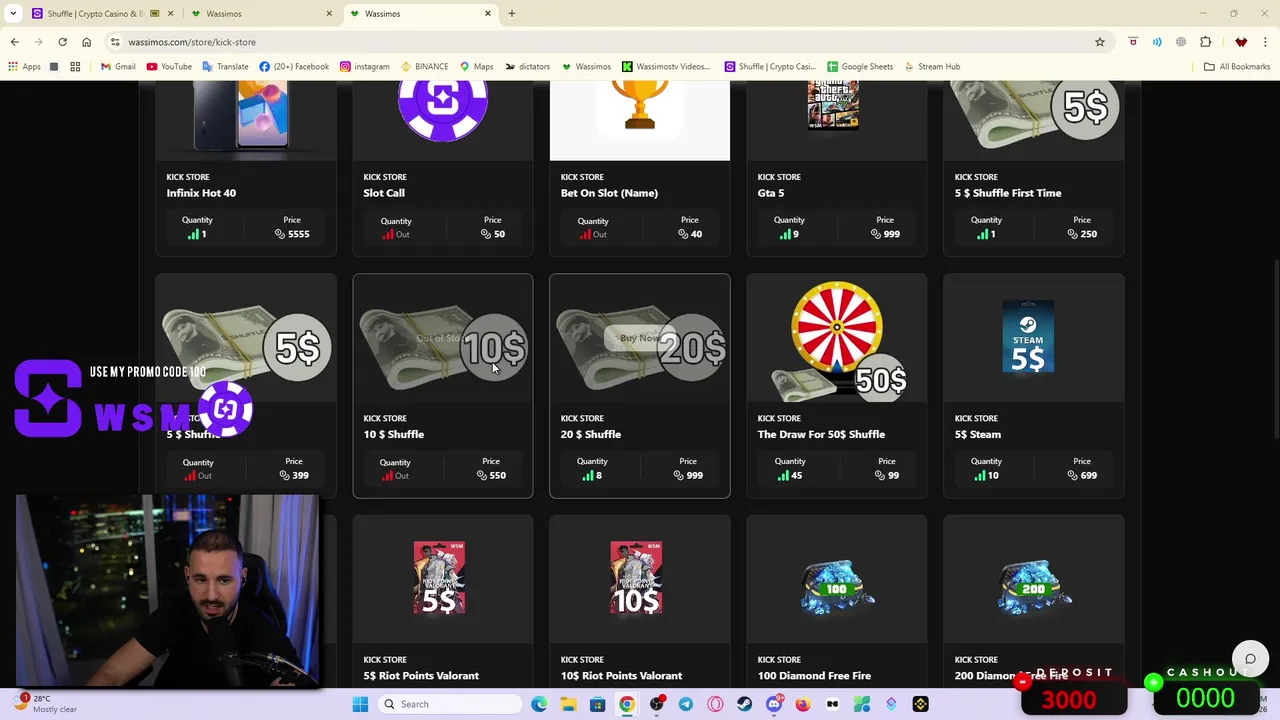Click the 200 Diamond Free Fire image

[x=1034, y=585]
